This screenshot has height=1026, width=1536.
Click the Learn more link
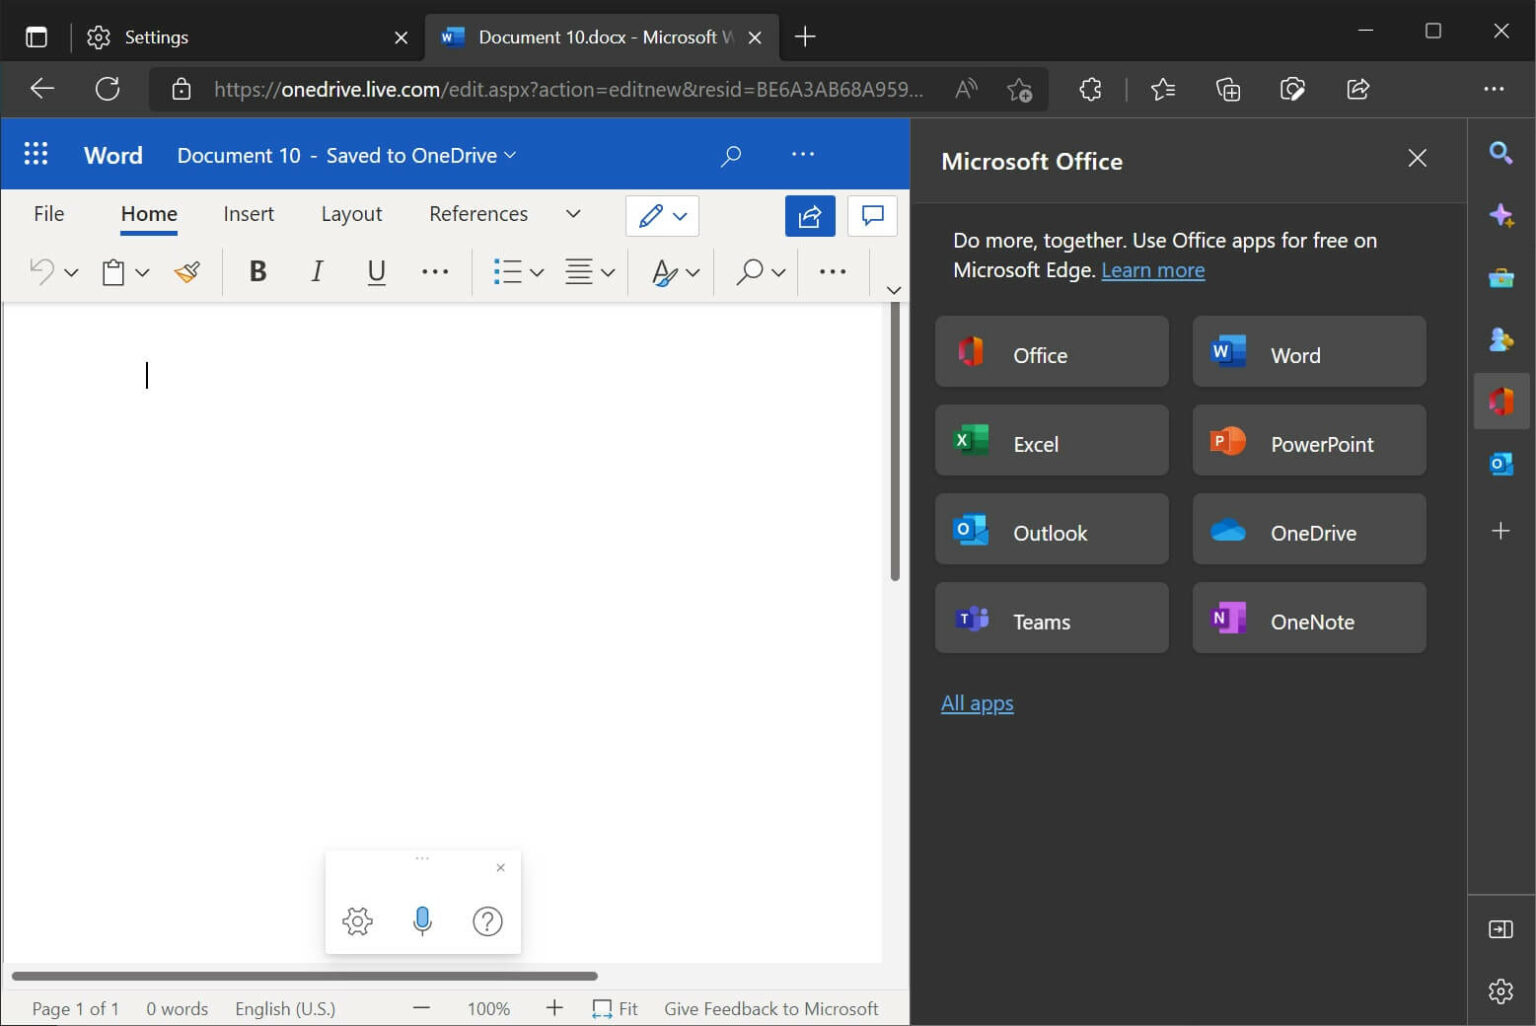pos(1152,269)
